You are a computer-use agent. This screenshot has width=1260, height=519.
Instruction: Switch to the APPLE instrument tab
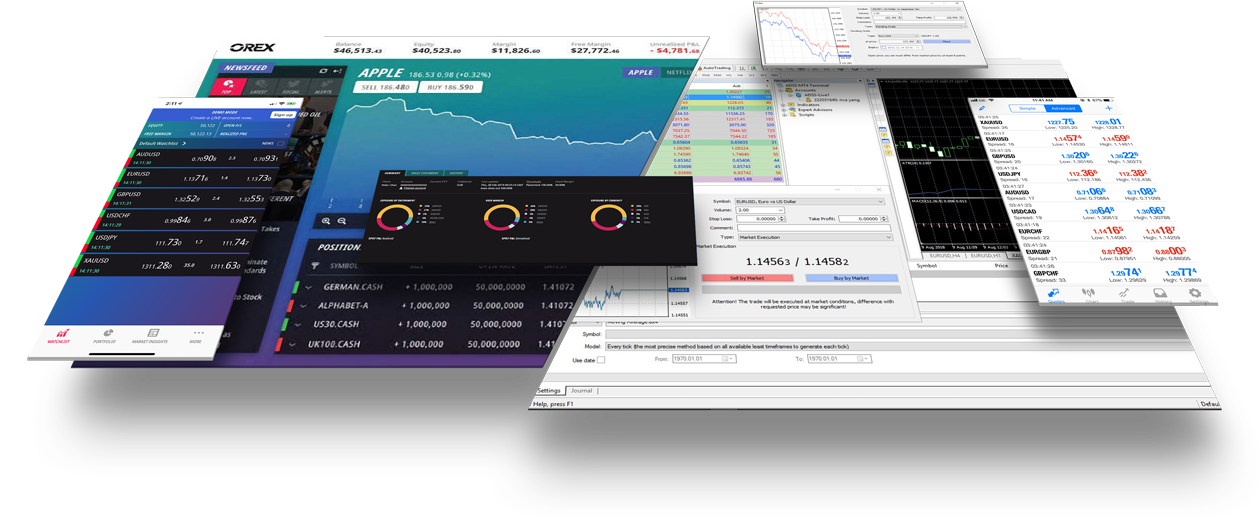pyautogui.click(x=640, y=72)
